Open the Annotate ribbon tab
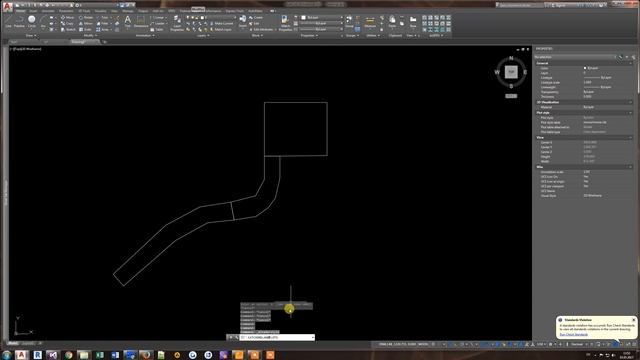 (x=48, y=11)
